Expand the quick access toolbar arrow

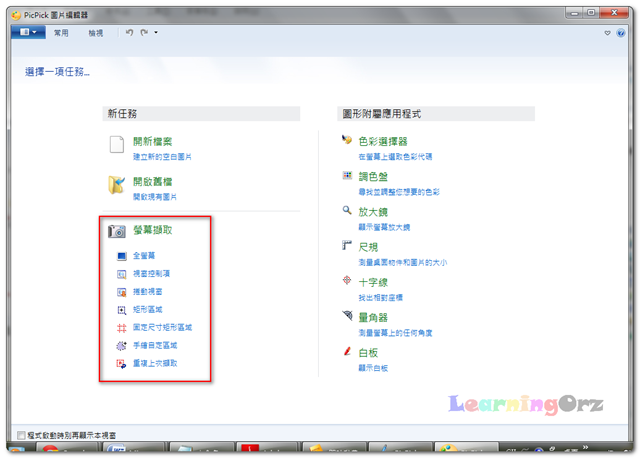tap(156, 32)
